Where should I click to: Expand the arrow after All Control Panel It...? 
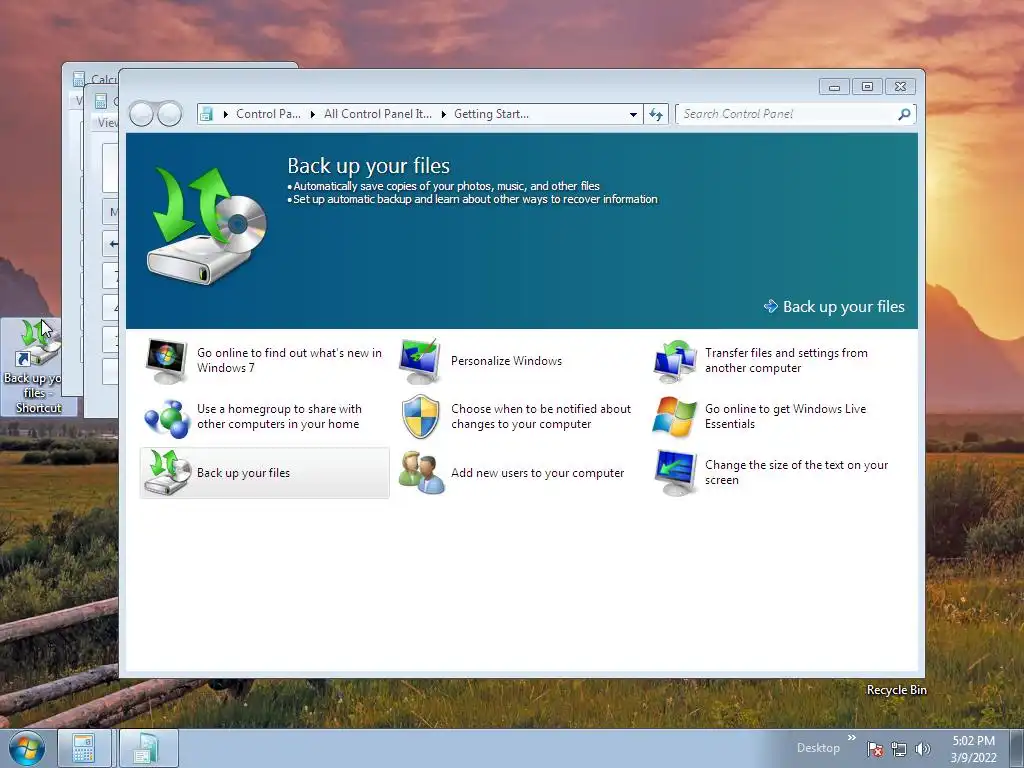coord(443,114)
